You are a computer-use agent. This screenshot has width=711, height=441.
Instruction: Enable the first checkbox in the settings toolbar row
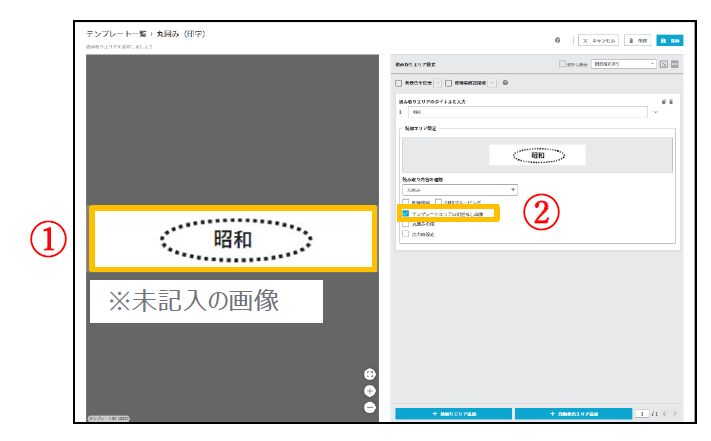400,83
